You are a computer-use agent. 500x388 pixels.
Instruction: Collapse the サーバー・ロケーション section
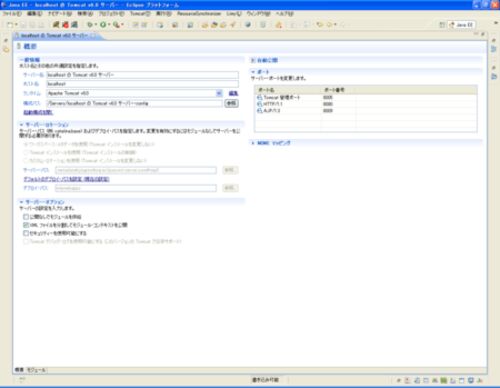click(21, 125)
